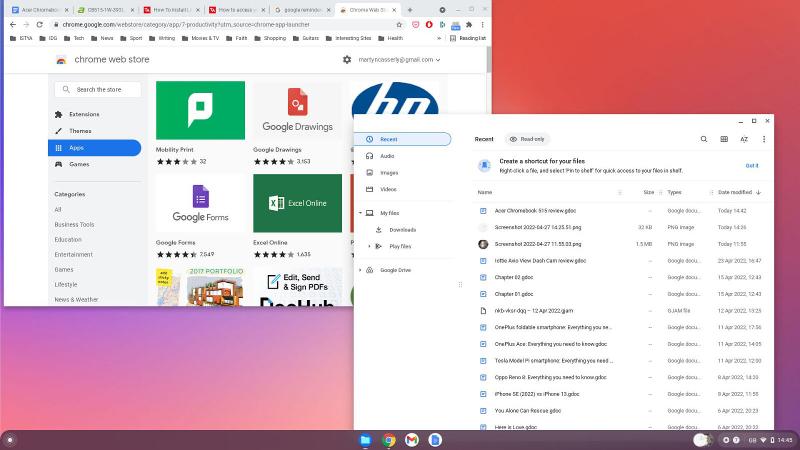Open Chrome three-dot menu
The image size is (800, 450).
482,24
